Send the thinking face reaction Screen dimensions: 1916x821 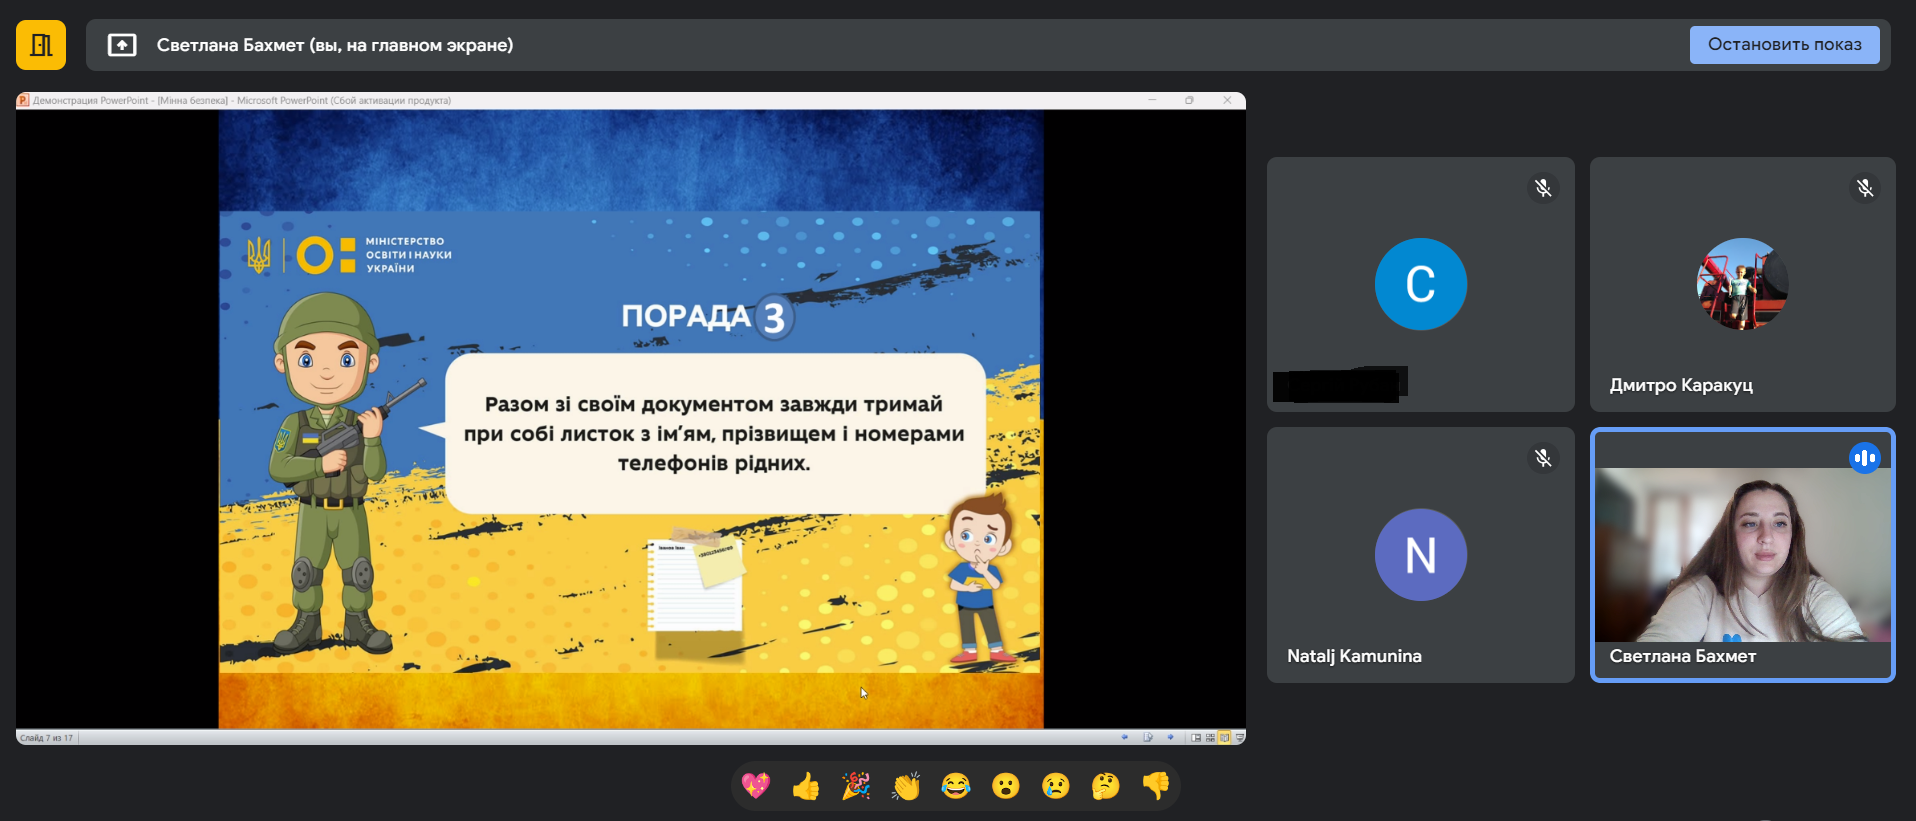(1106, 786)
